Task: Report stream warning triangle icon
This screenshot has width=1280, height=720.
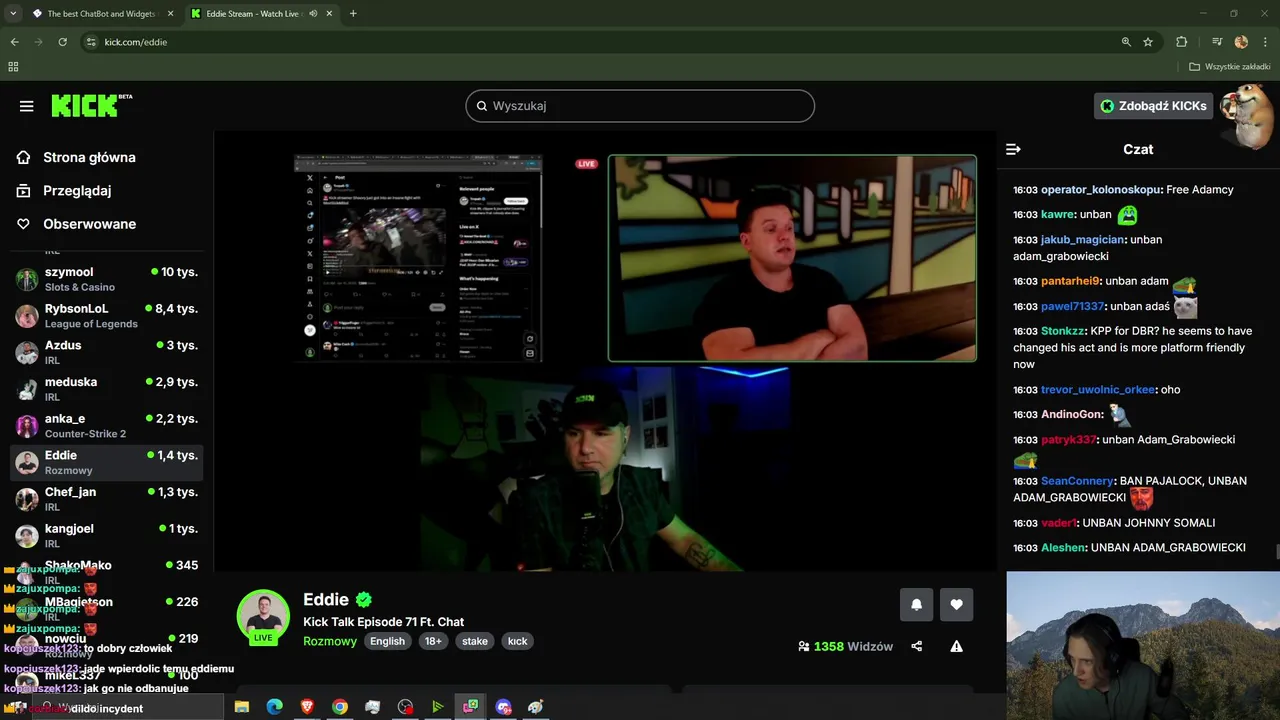Action: point(956,646)
